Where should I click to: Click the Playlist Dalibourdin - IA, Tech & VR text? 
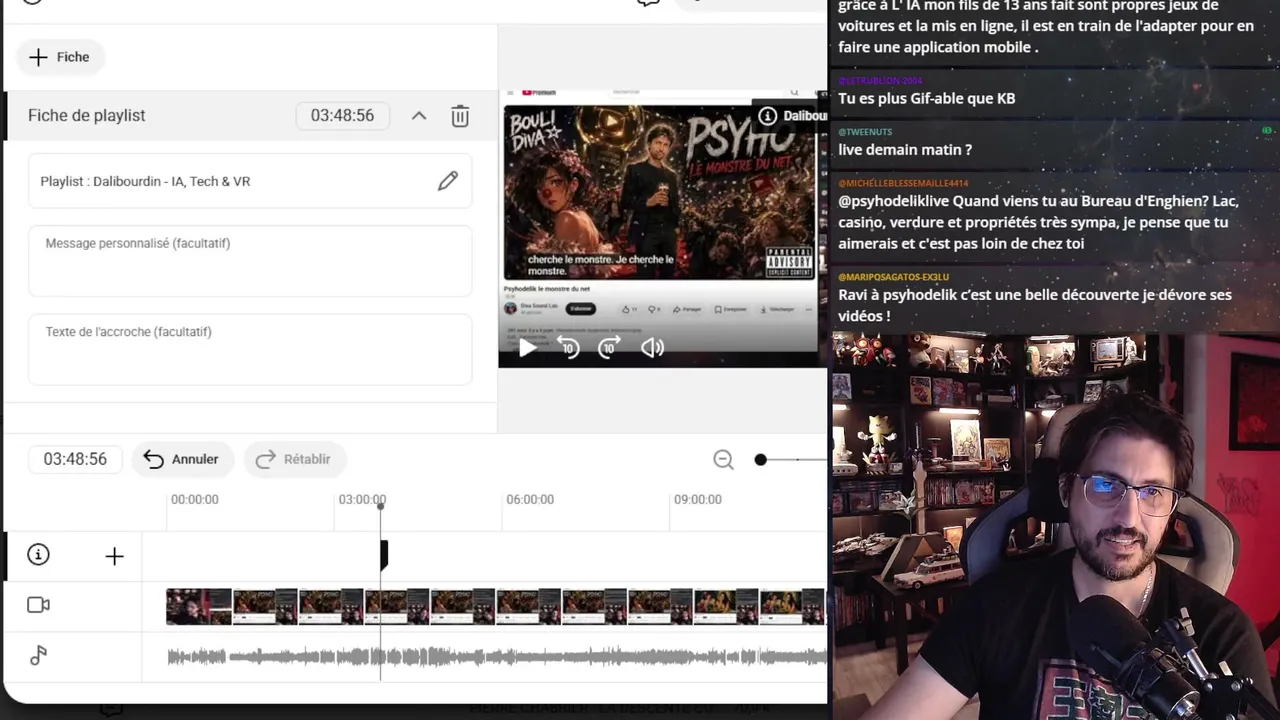point(145,181)
